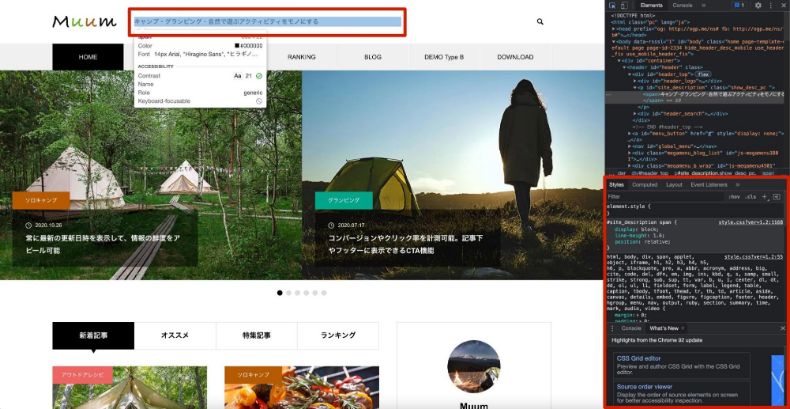Collapse the body element in DOM tree
Screen dimensions: 790x409
point(614,41)
